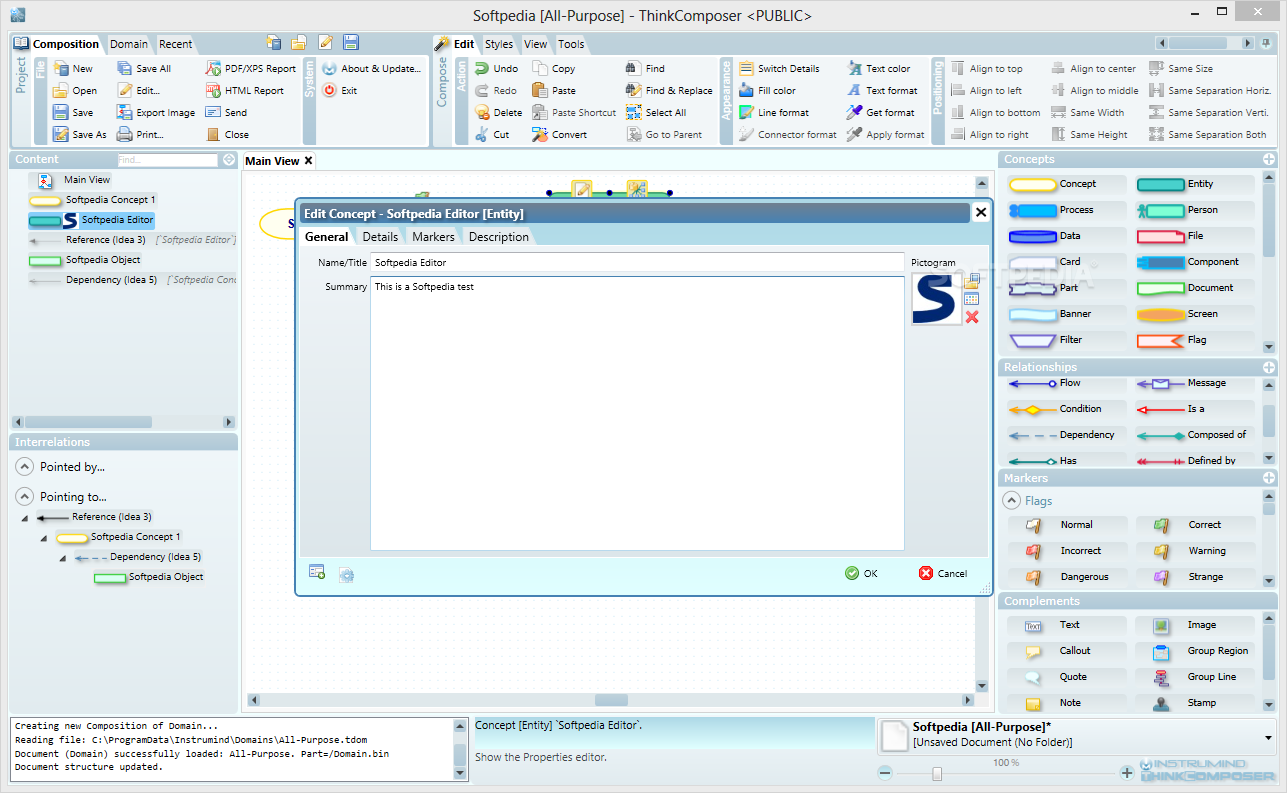Generate PDF/XPS Report
The height and width of the screenshot is (793, 1287).
[x=251, y=69]
